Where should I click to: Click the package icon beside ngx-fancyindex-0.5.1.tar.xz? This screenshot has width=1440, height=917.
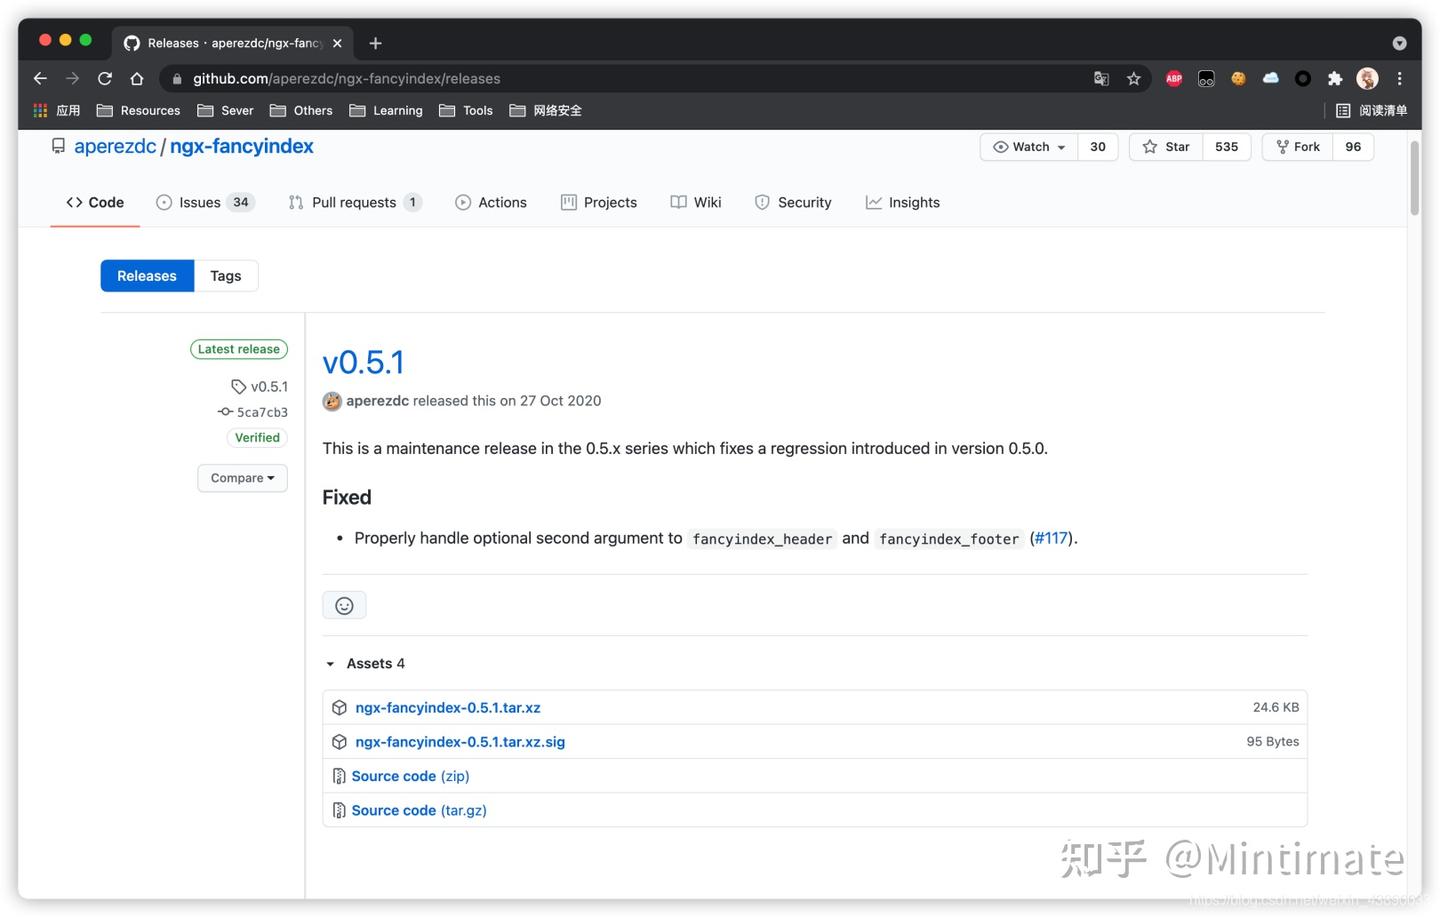(x=339, y=707)
